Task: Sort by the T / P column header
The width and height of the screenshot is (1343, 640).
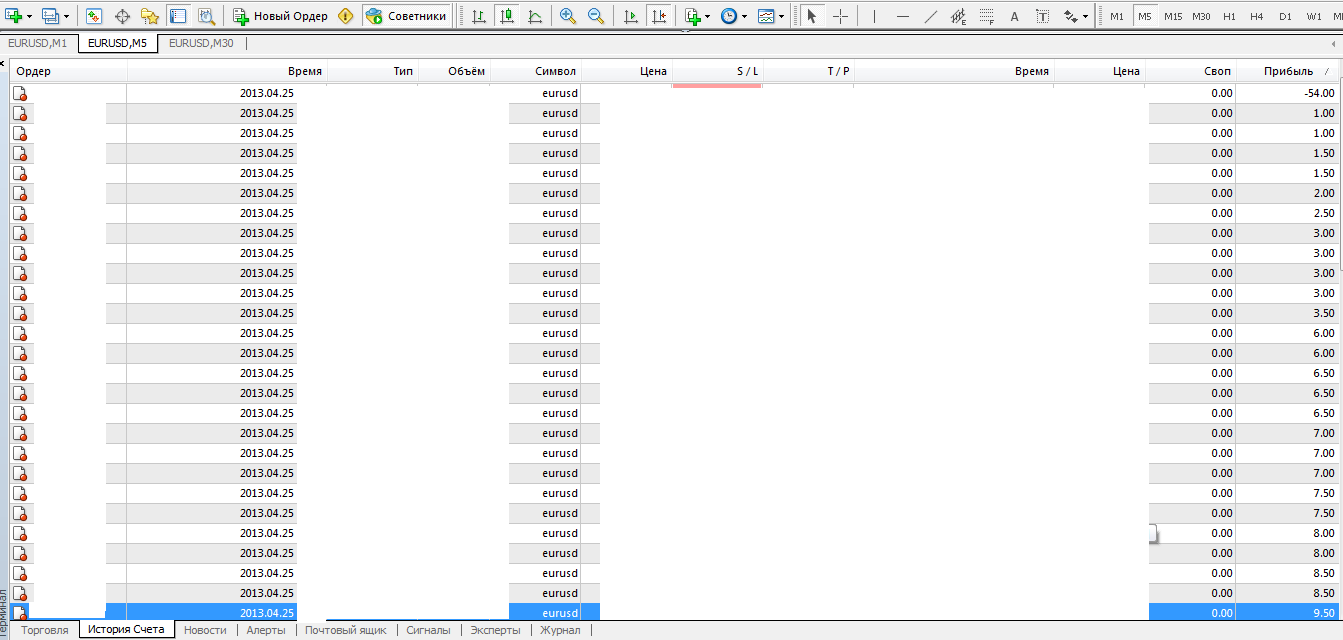Action: coord(808,71)
